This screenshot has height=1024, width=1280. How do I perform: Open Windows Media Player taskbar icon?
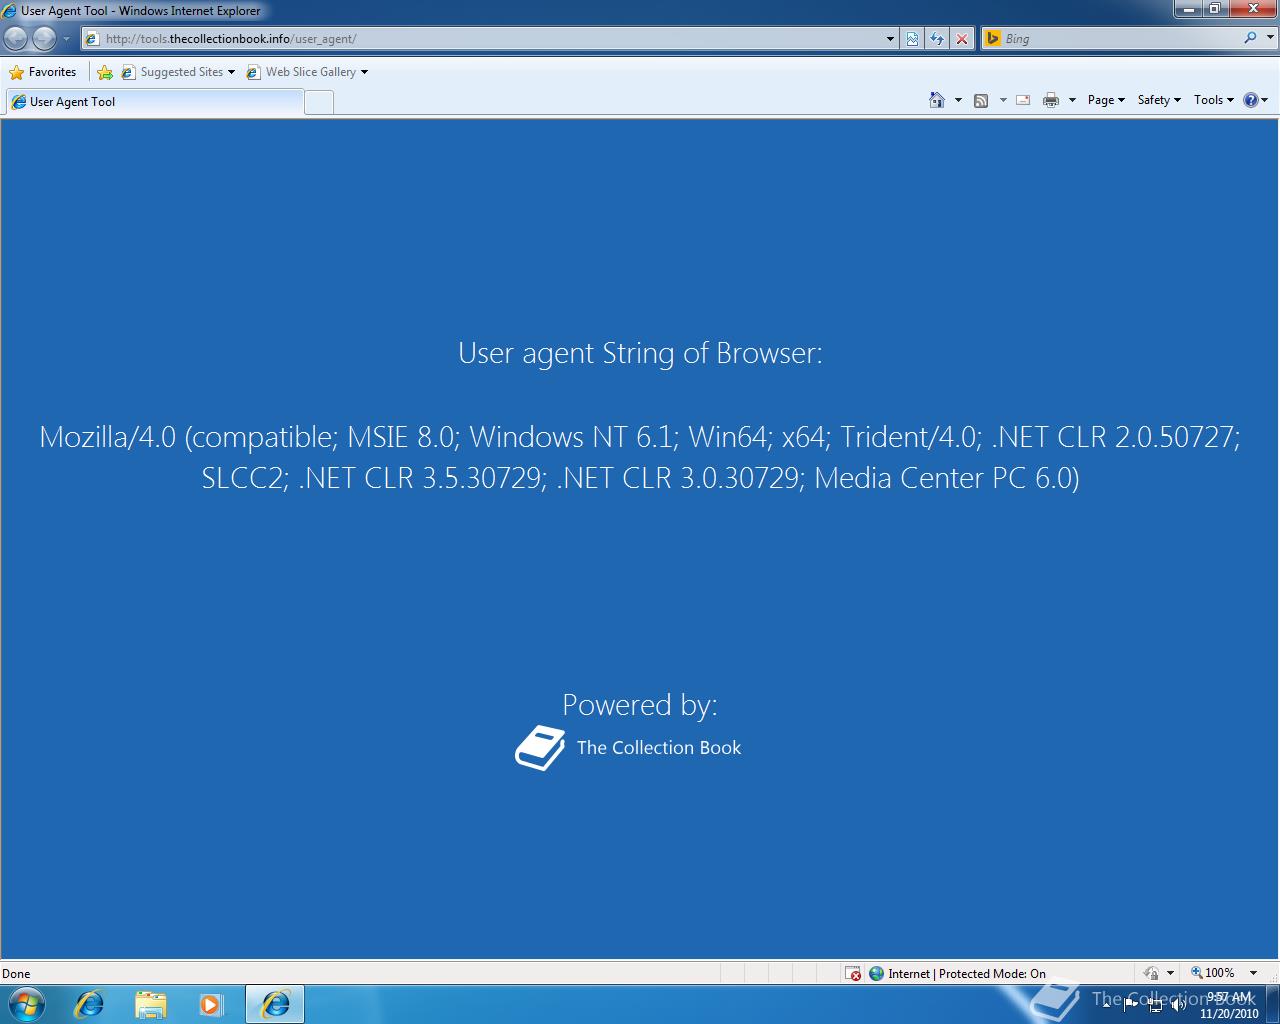tap(211, 1004)
